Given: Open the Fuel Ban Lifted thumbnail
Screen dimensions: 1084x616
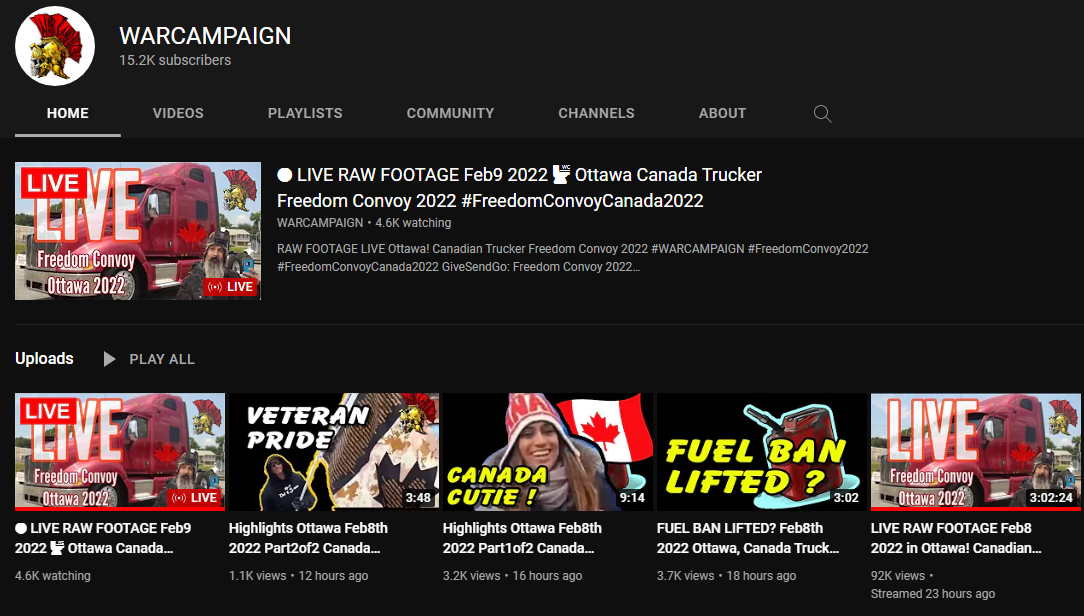Looking at the screenshot, I should pyautogui.click(x=761, y=451).
